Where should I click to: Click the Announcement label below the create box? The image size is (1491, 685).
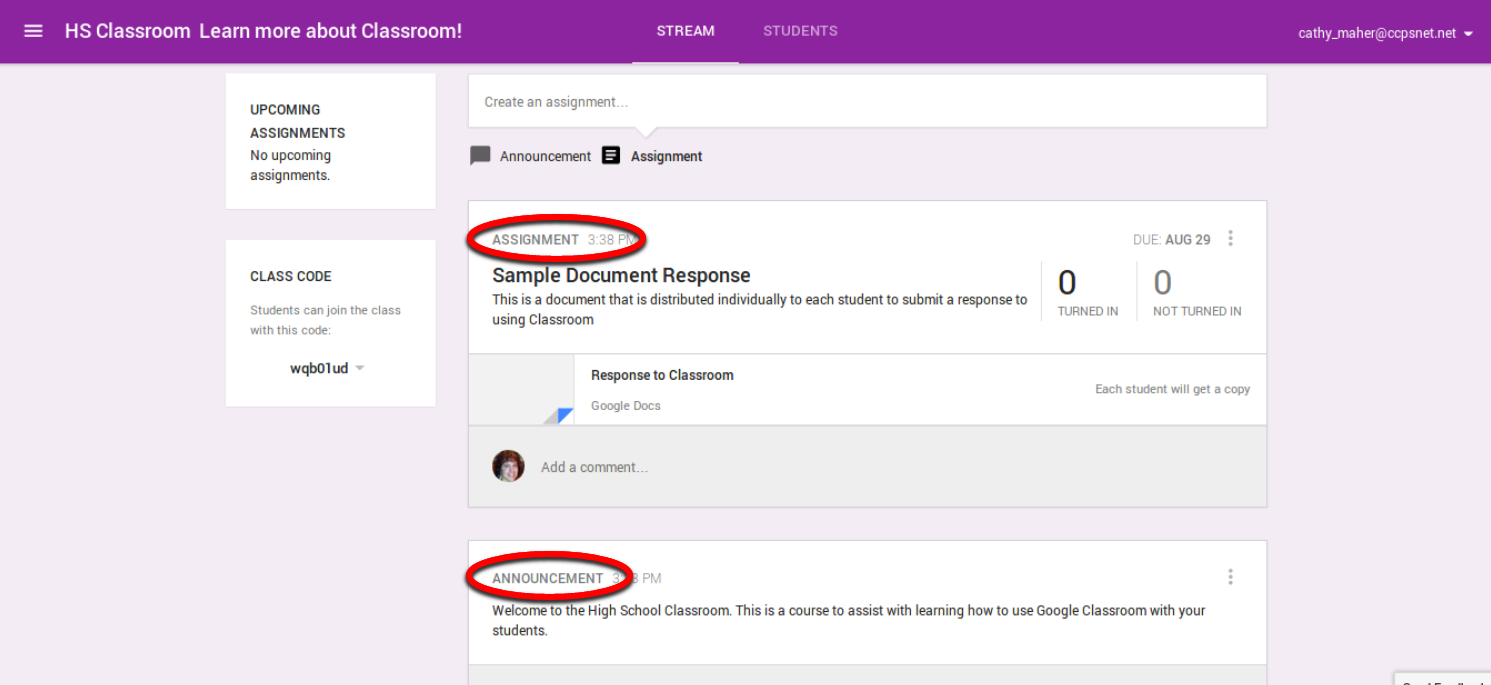[545, 156]
